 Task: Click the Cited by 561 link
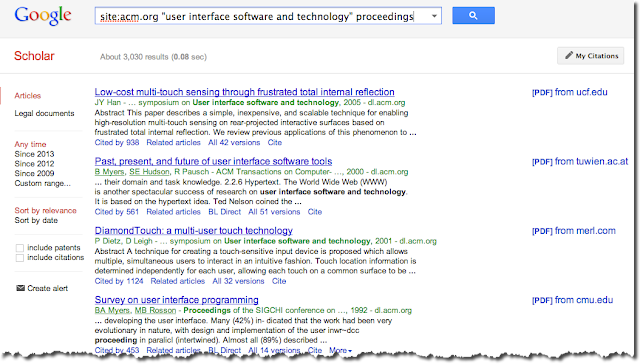(x=117, y=212)
